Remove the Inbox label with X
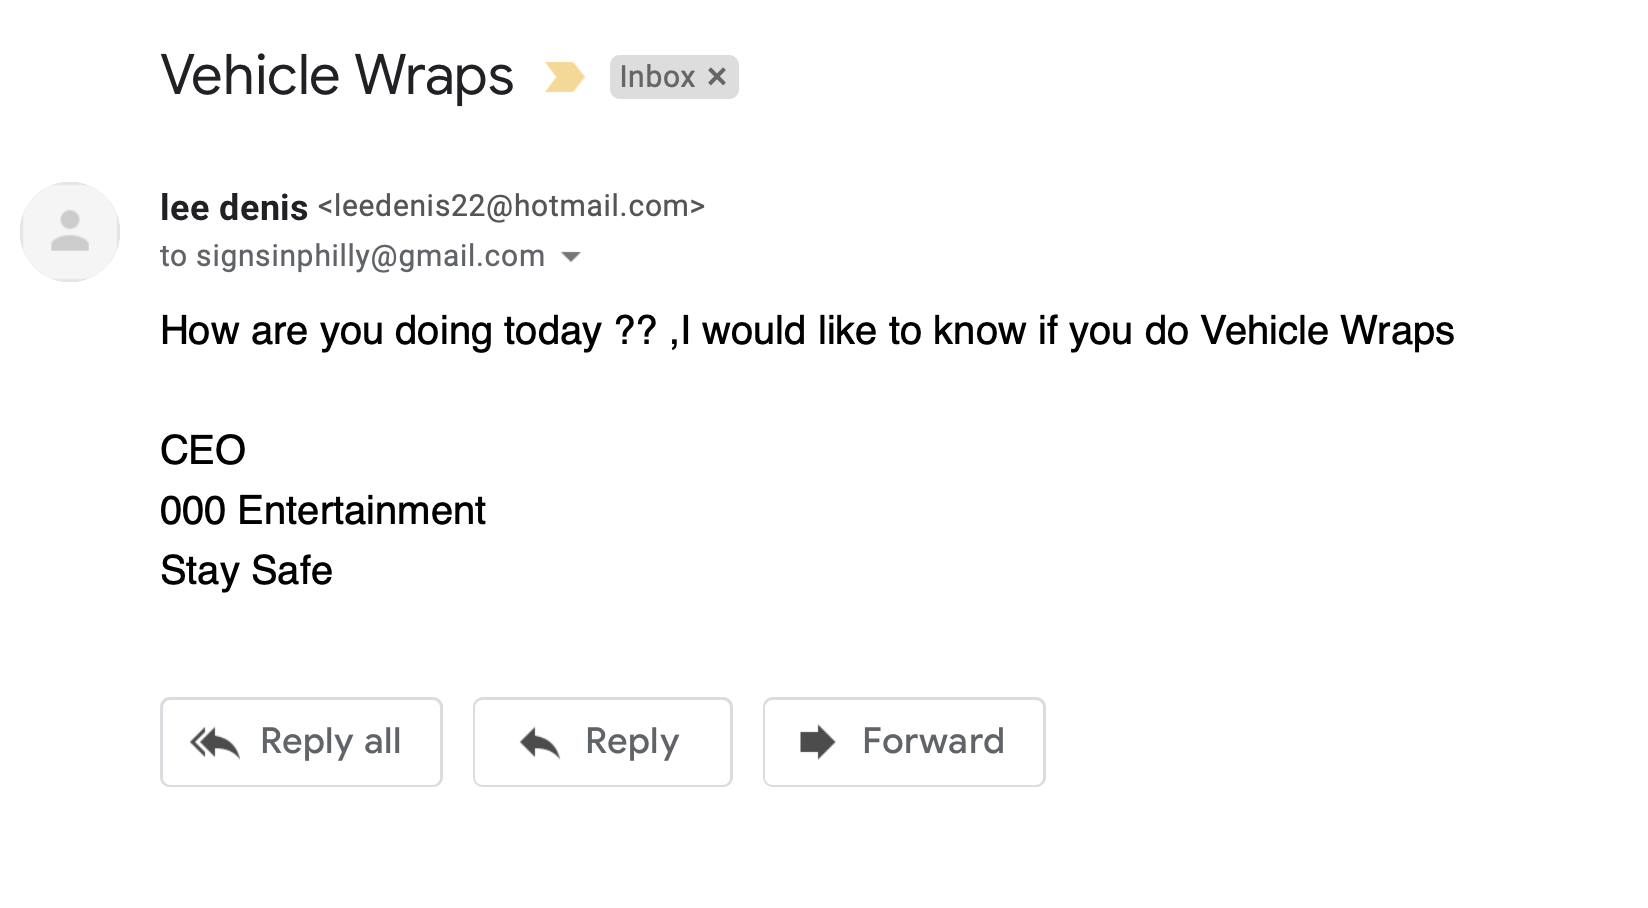 717,77
